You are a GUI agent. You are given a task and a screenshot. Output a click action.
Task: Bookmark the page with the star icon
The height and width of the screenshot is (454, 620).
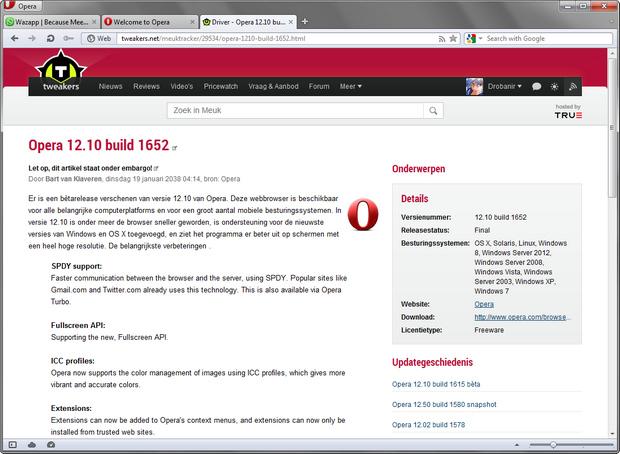coord(453,38)
